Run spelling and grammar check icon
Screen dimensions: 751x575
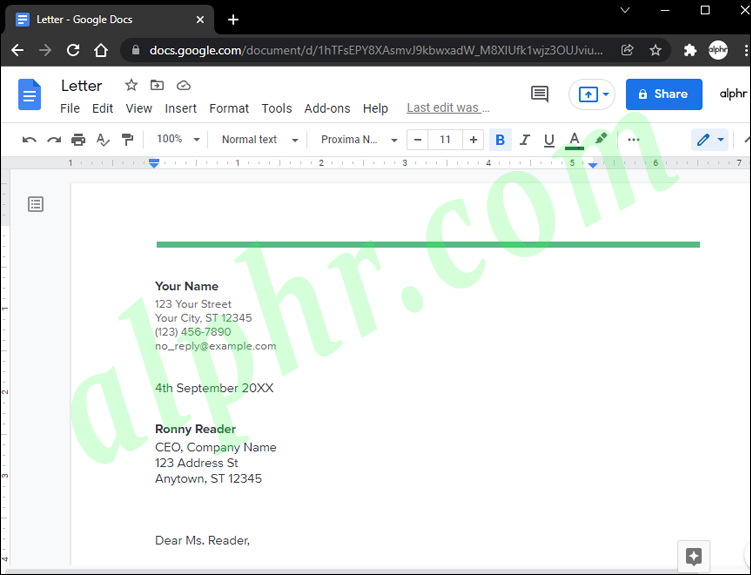tap(103, 140)
